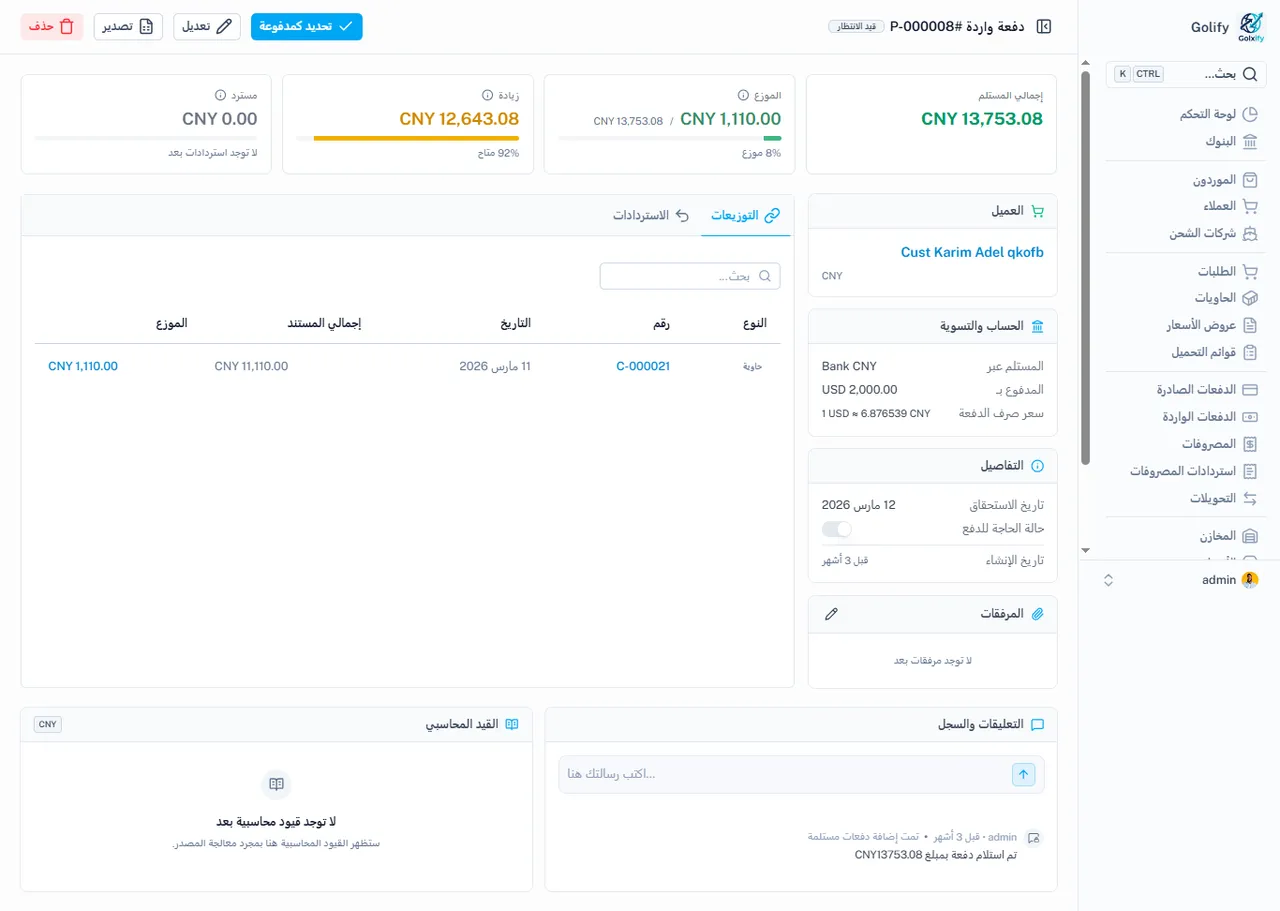Click the sidebar search box بحث
1280x911 pixels.
1186,74
